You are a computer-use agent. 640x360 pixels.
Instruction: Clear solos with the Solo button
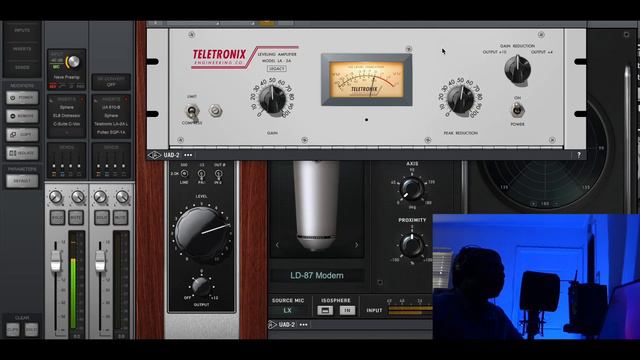click(x=31, y=329)
